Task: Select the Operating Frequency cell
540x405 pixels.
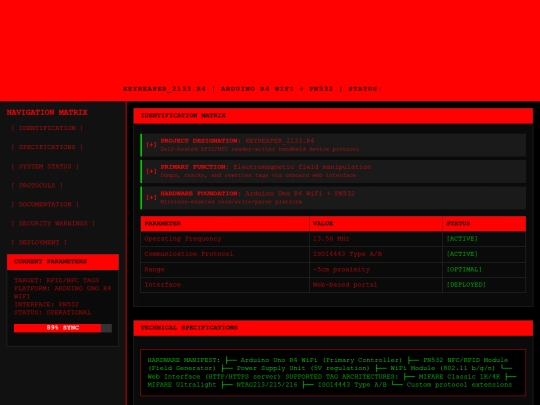Action: (225, 239)
